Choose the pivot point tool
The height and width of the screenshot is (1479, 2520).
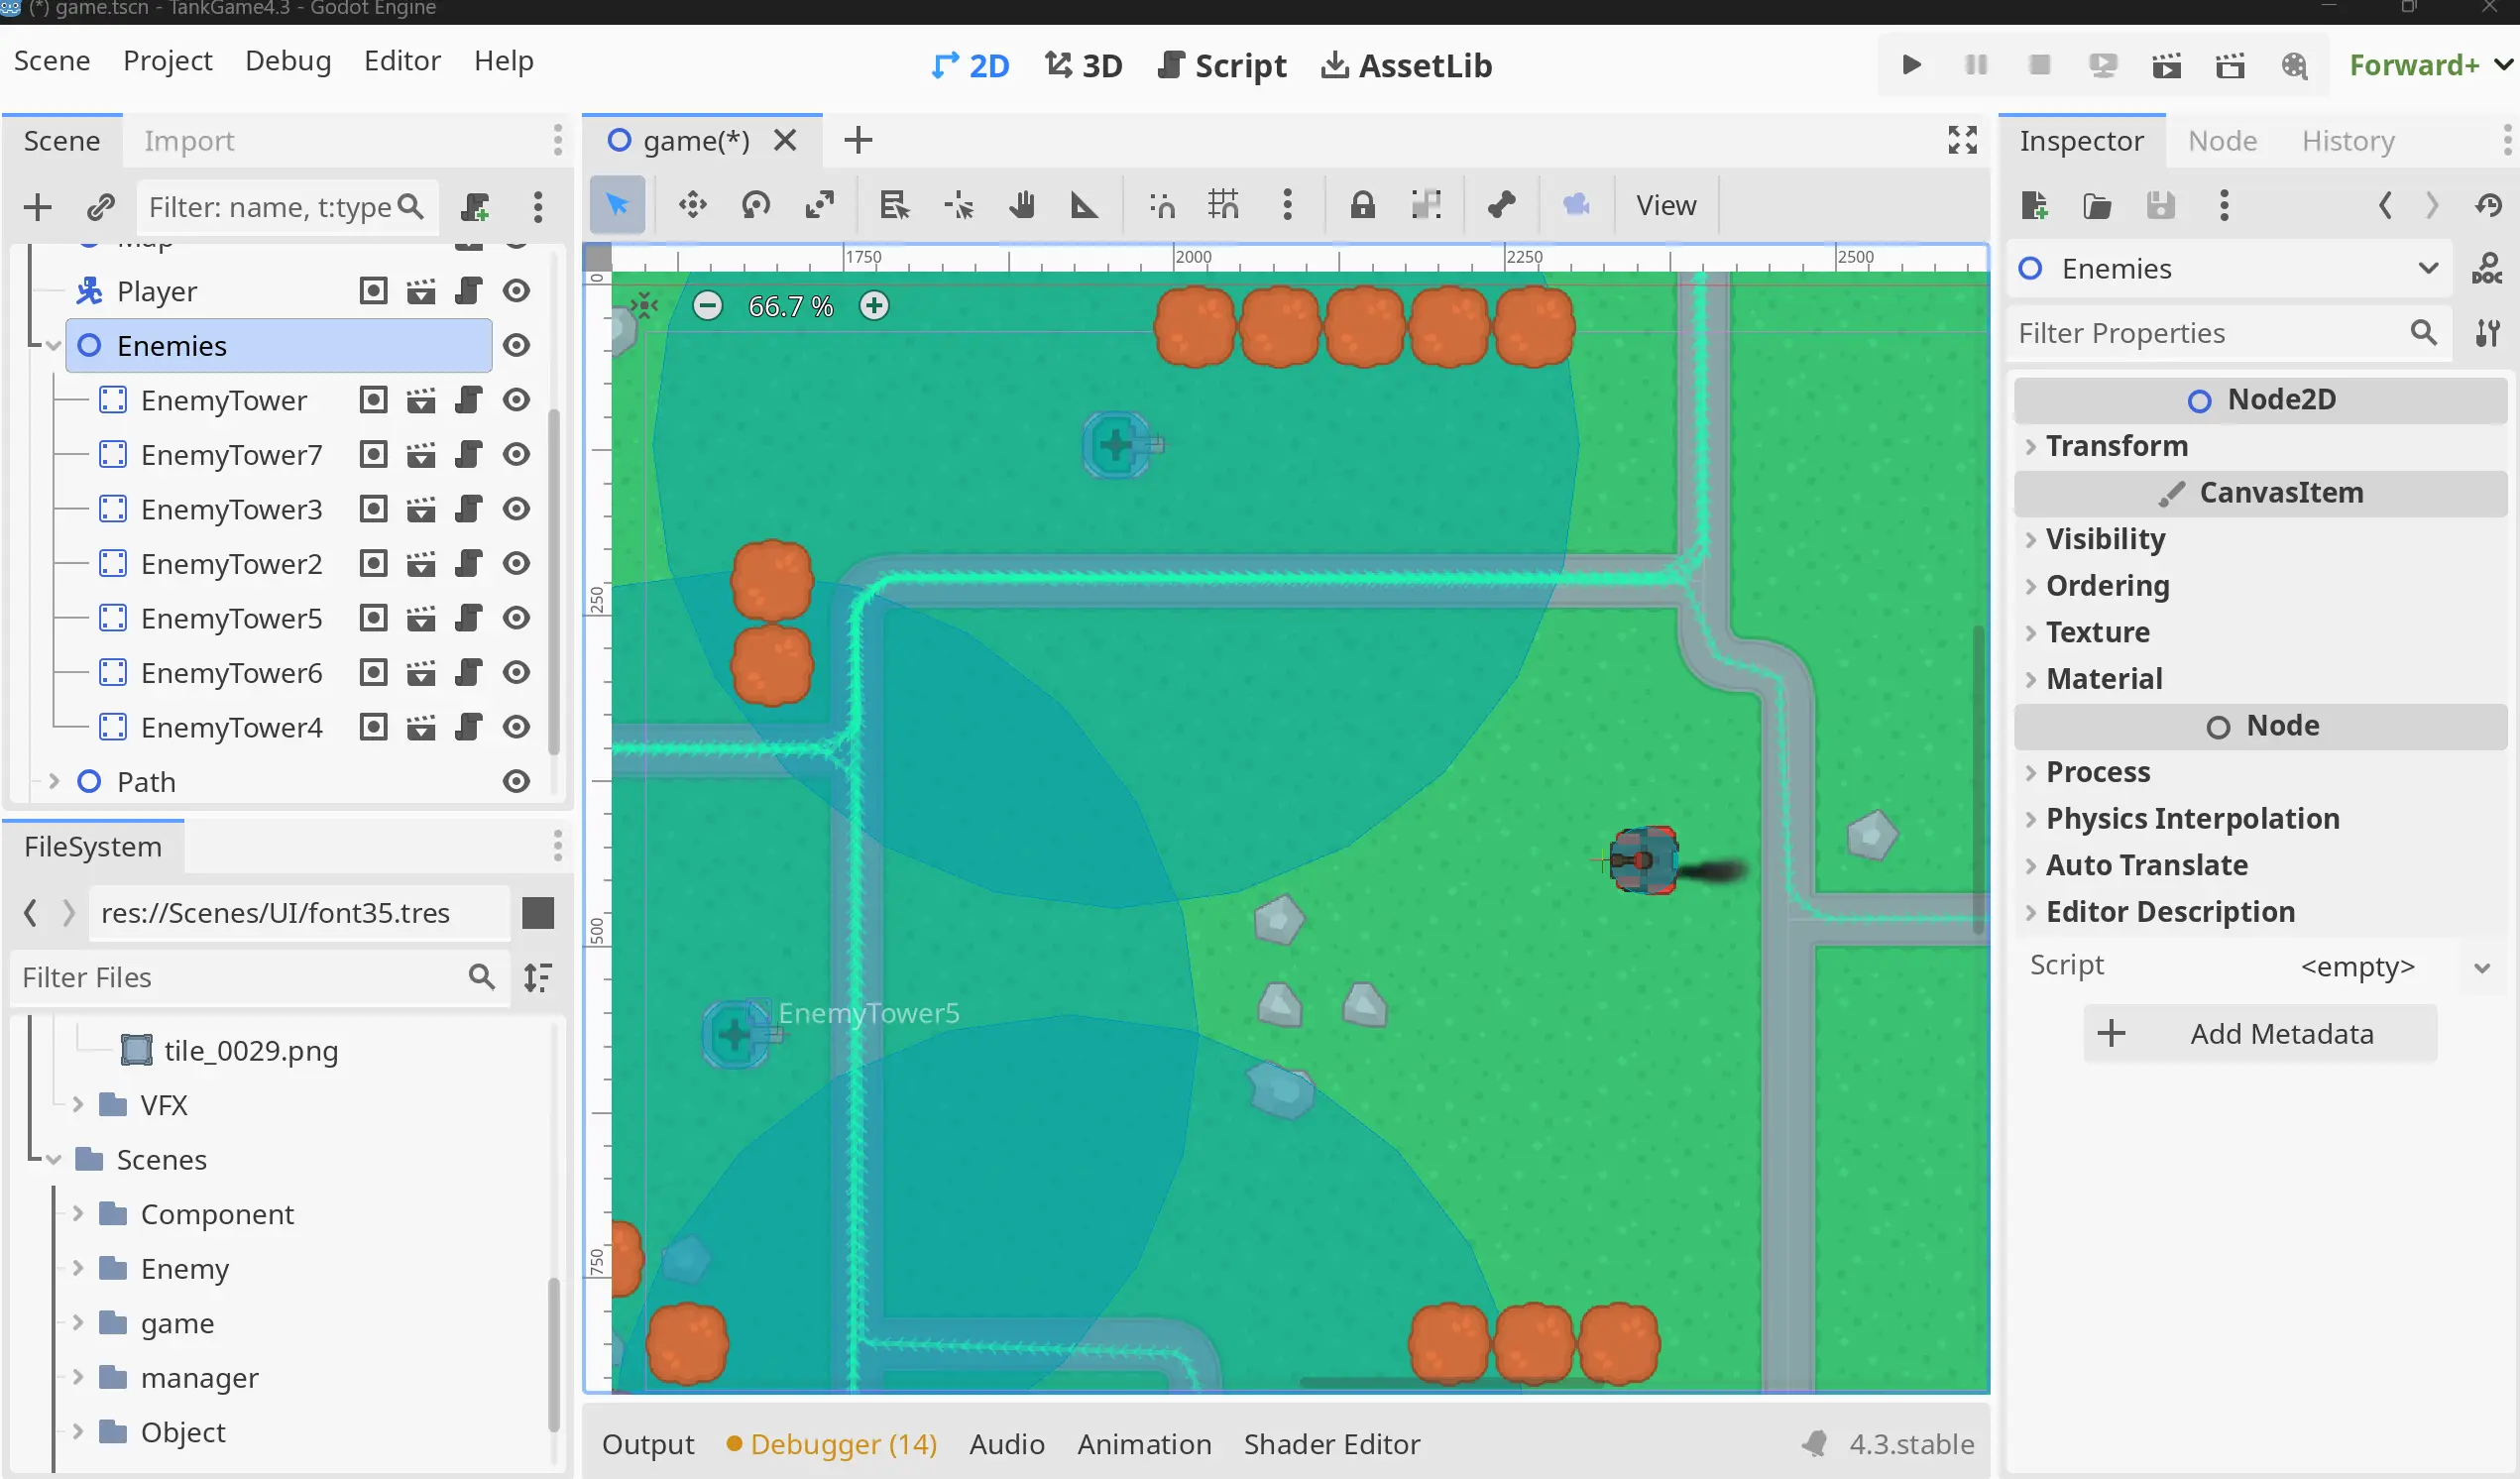[x=958, y=205]
